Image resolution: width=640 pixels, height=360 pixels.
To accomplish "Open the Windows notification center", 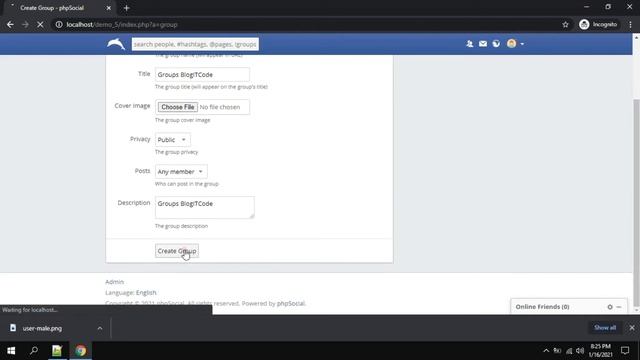I will click(625, 351).
